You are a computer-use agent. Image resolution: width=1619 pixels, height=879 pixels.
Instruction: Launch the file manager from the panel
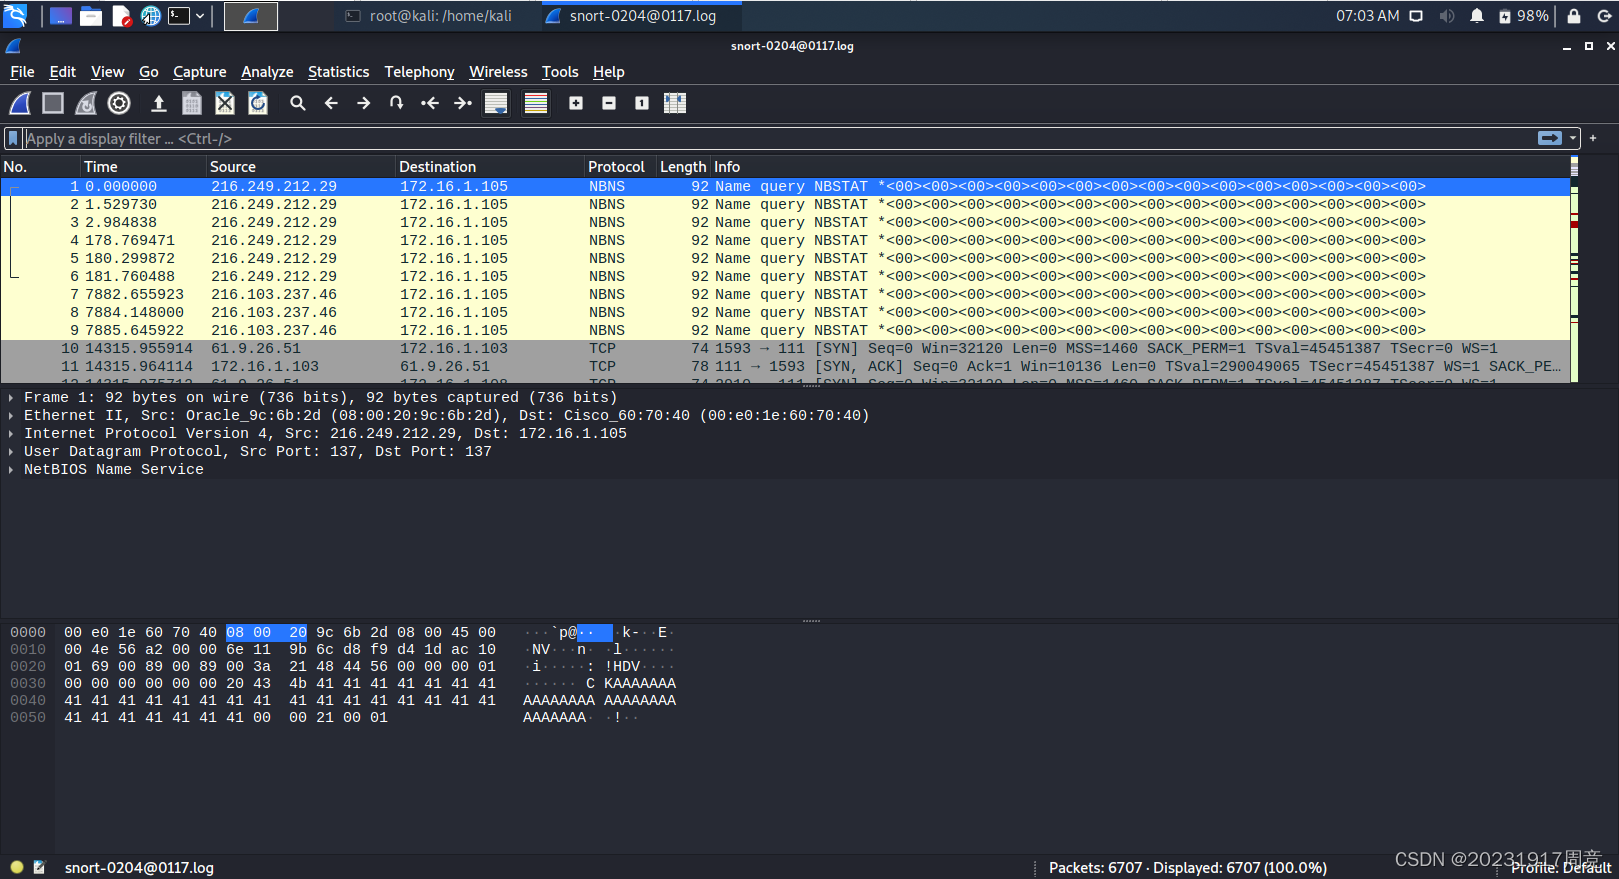(91, 16)
